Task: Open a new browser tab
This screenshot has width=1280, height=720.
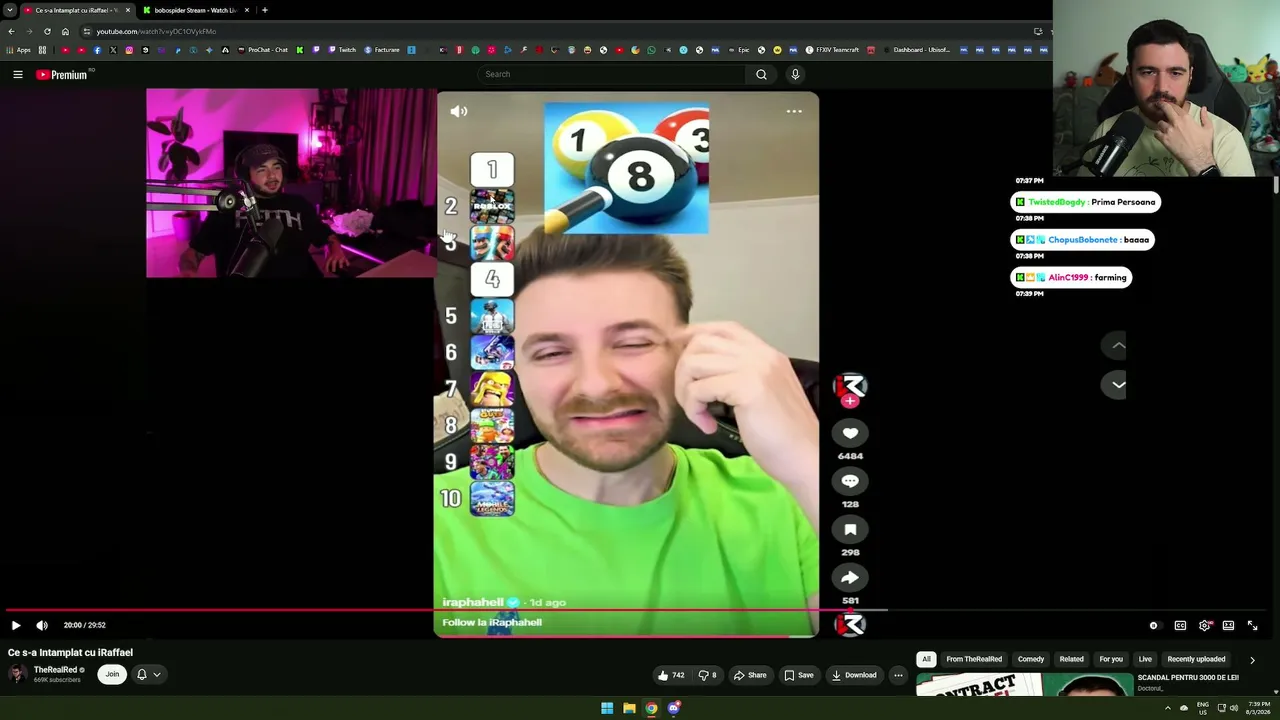Action: [x=264, y=10]
